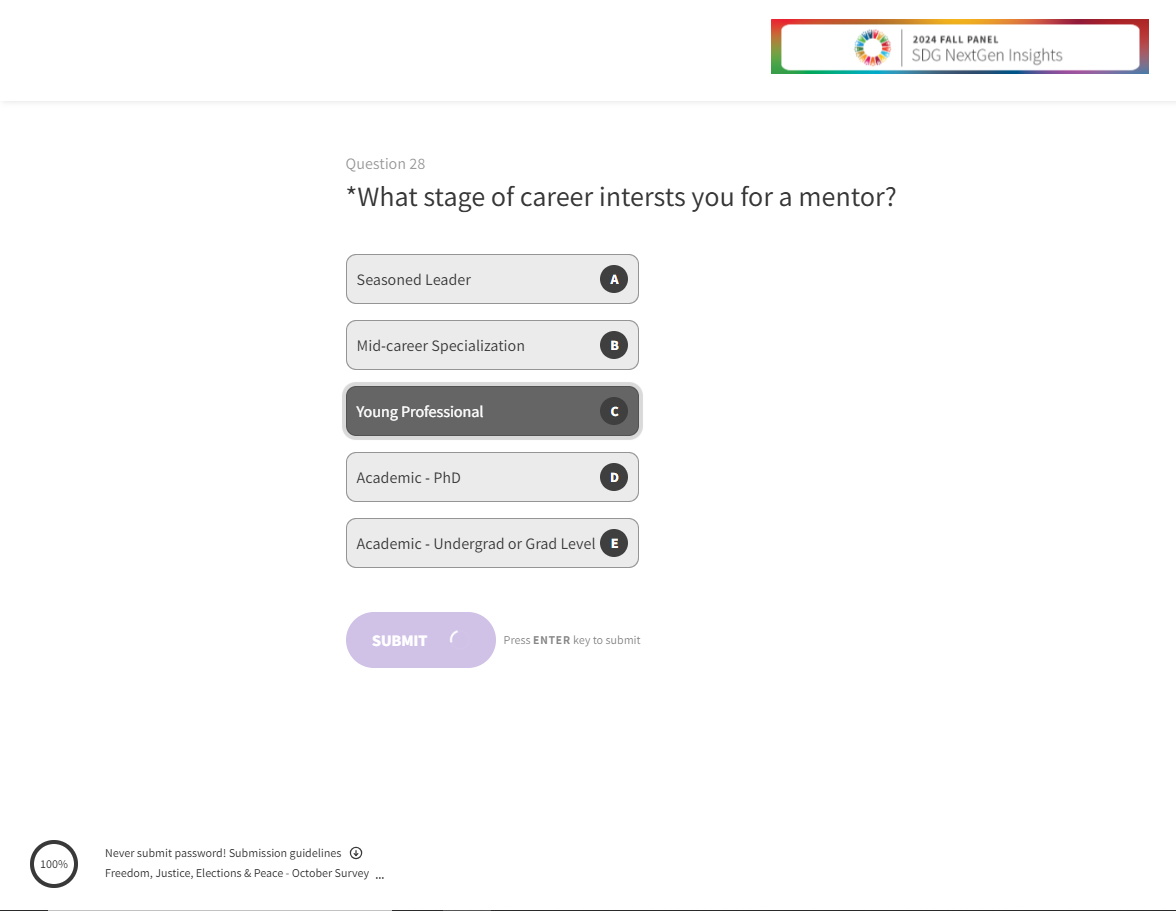The image size is (1176, 911).
Task: Click the ellipsis after the October Survey title
Action: point(380,875)
